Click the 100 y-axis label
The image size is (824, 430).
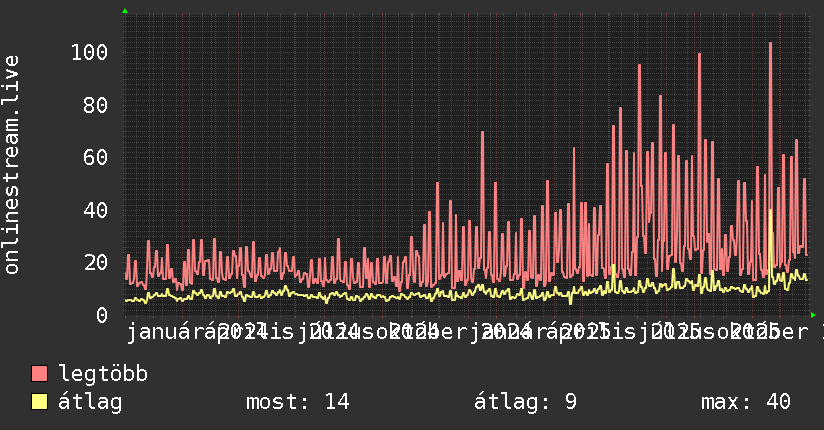click(x=90, y=52)
